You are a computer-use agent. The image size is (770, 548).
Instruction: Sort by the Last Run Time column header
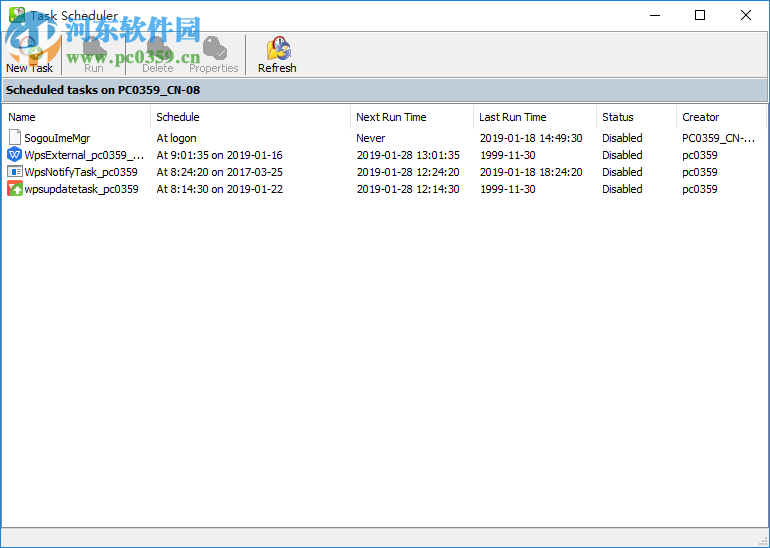point(535,117)
